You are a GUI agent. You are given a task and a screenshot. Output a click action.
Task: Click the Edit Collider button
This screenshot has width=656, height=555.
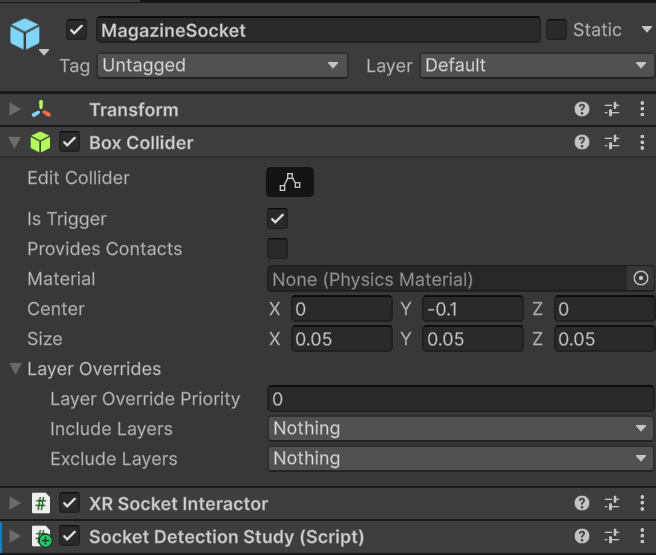pos(289,182)
